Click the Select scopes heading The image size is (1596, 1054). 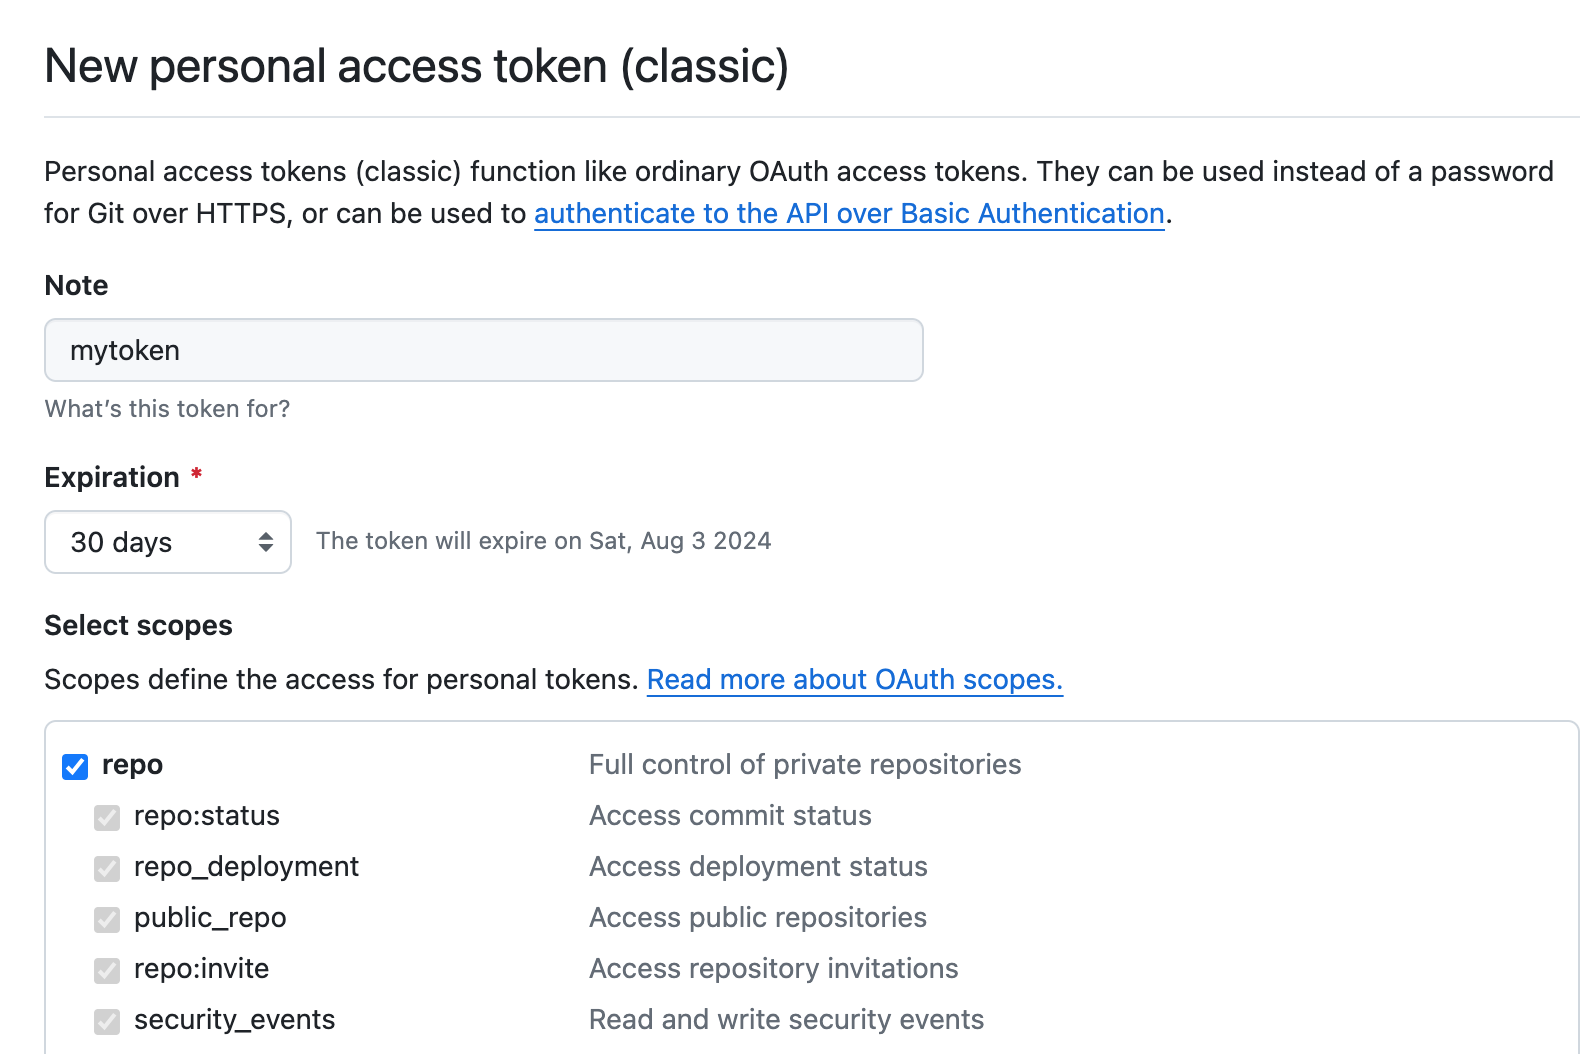[138, 625]
